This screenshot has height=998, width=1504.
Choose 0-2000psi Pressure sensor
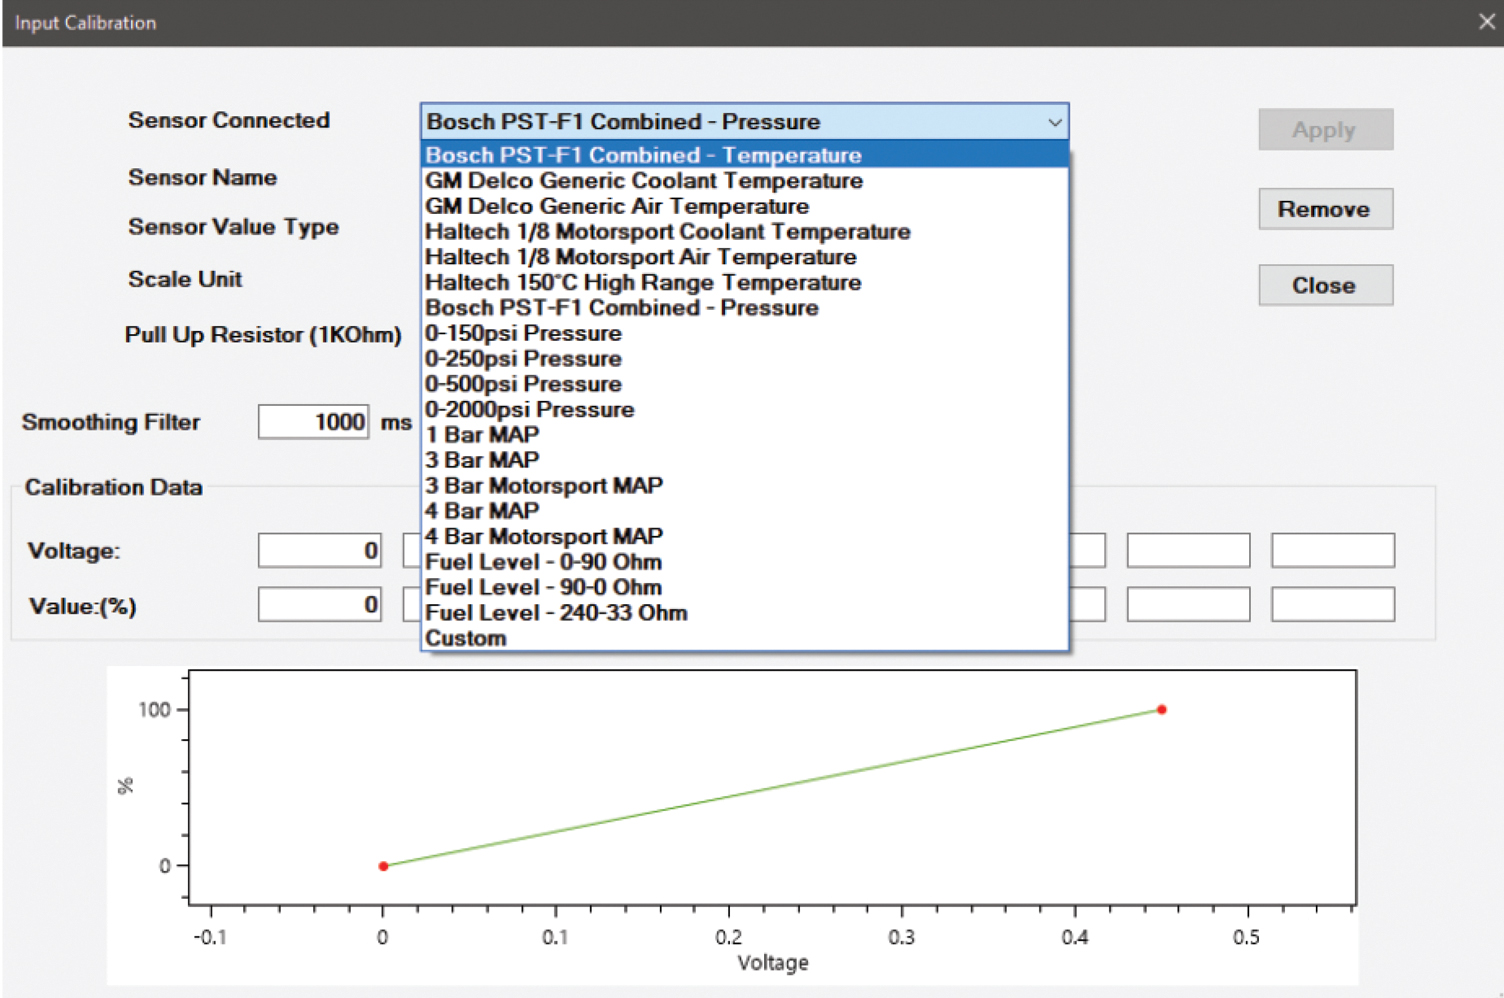[x=745, y=410]
